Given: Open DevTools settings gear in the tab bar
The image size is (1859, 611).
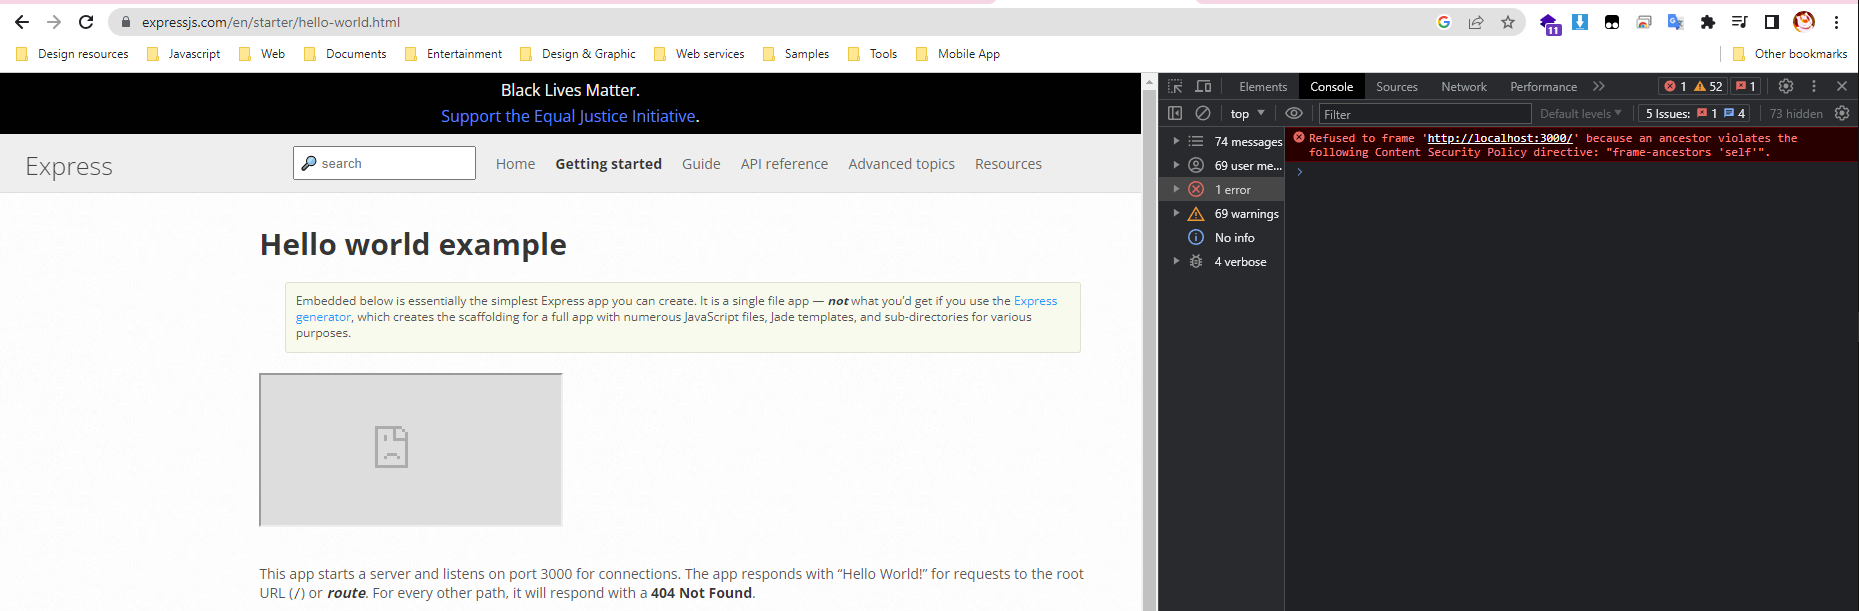Looking at the screenshot, I should pyautogui.click(x=1786, y=86).
